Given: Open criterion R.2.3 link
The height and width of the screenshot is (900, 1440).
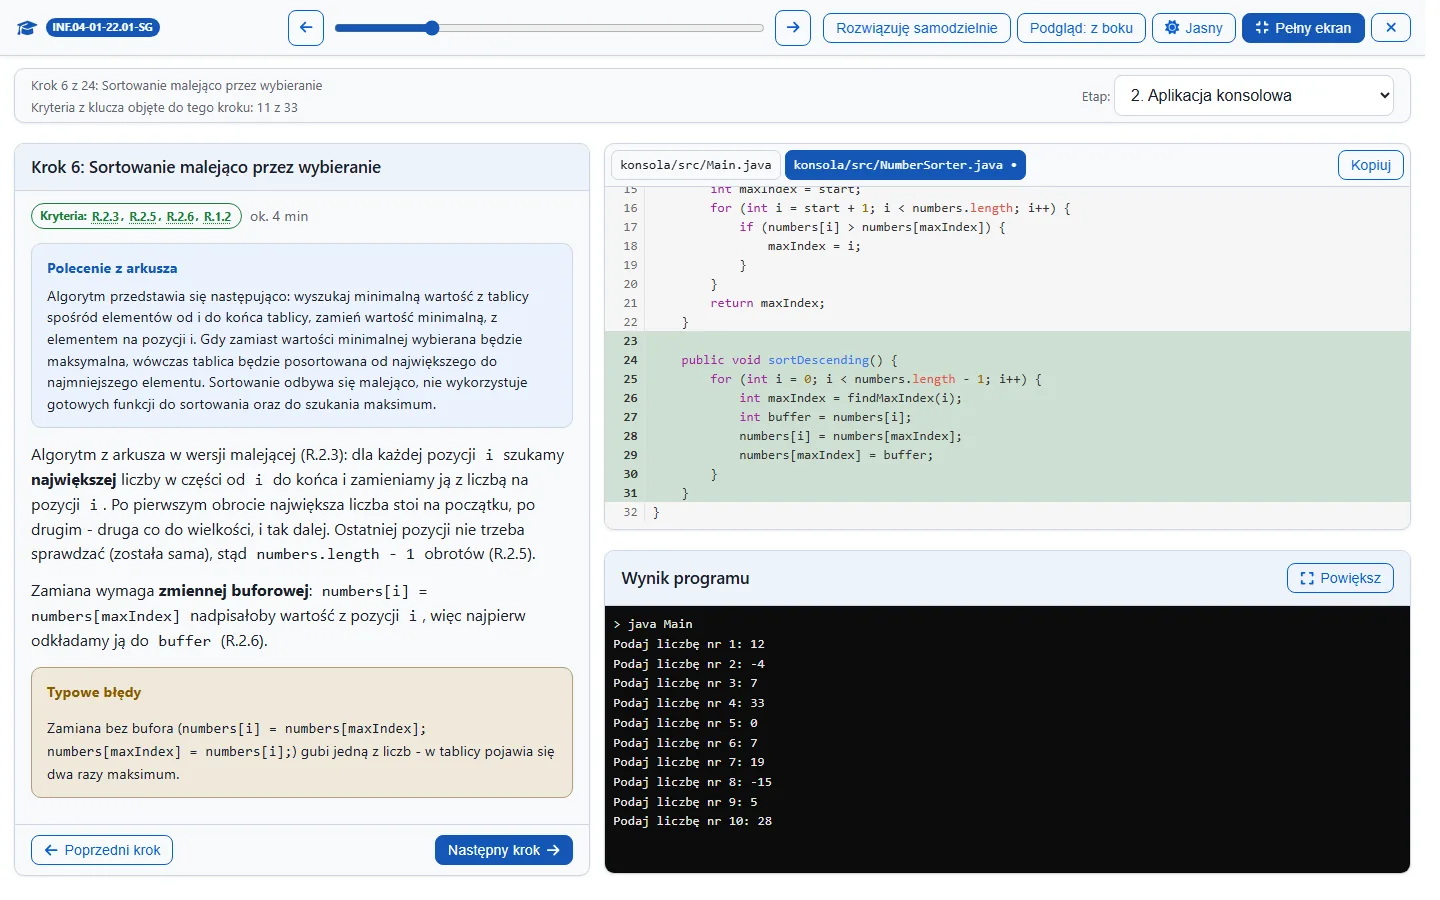Looking at the screenshot, I should point(106,216).
